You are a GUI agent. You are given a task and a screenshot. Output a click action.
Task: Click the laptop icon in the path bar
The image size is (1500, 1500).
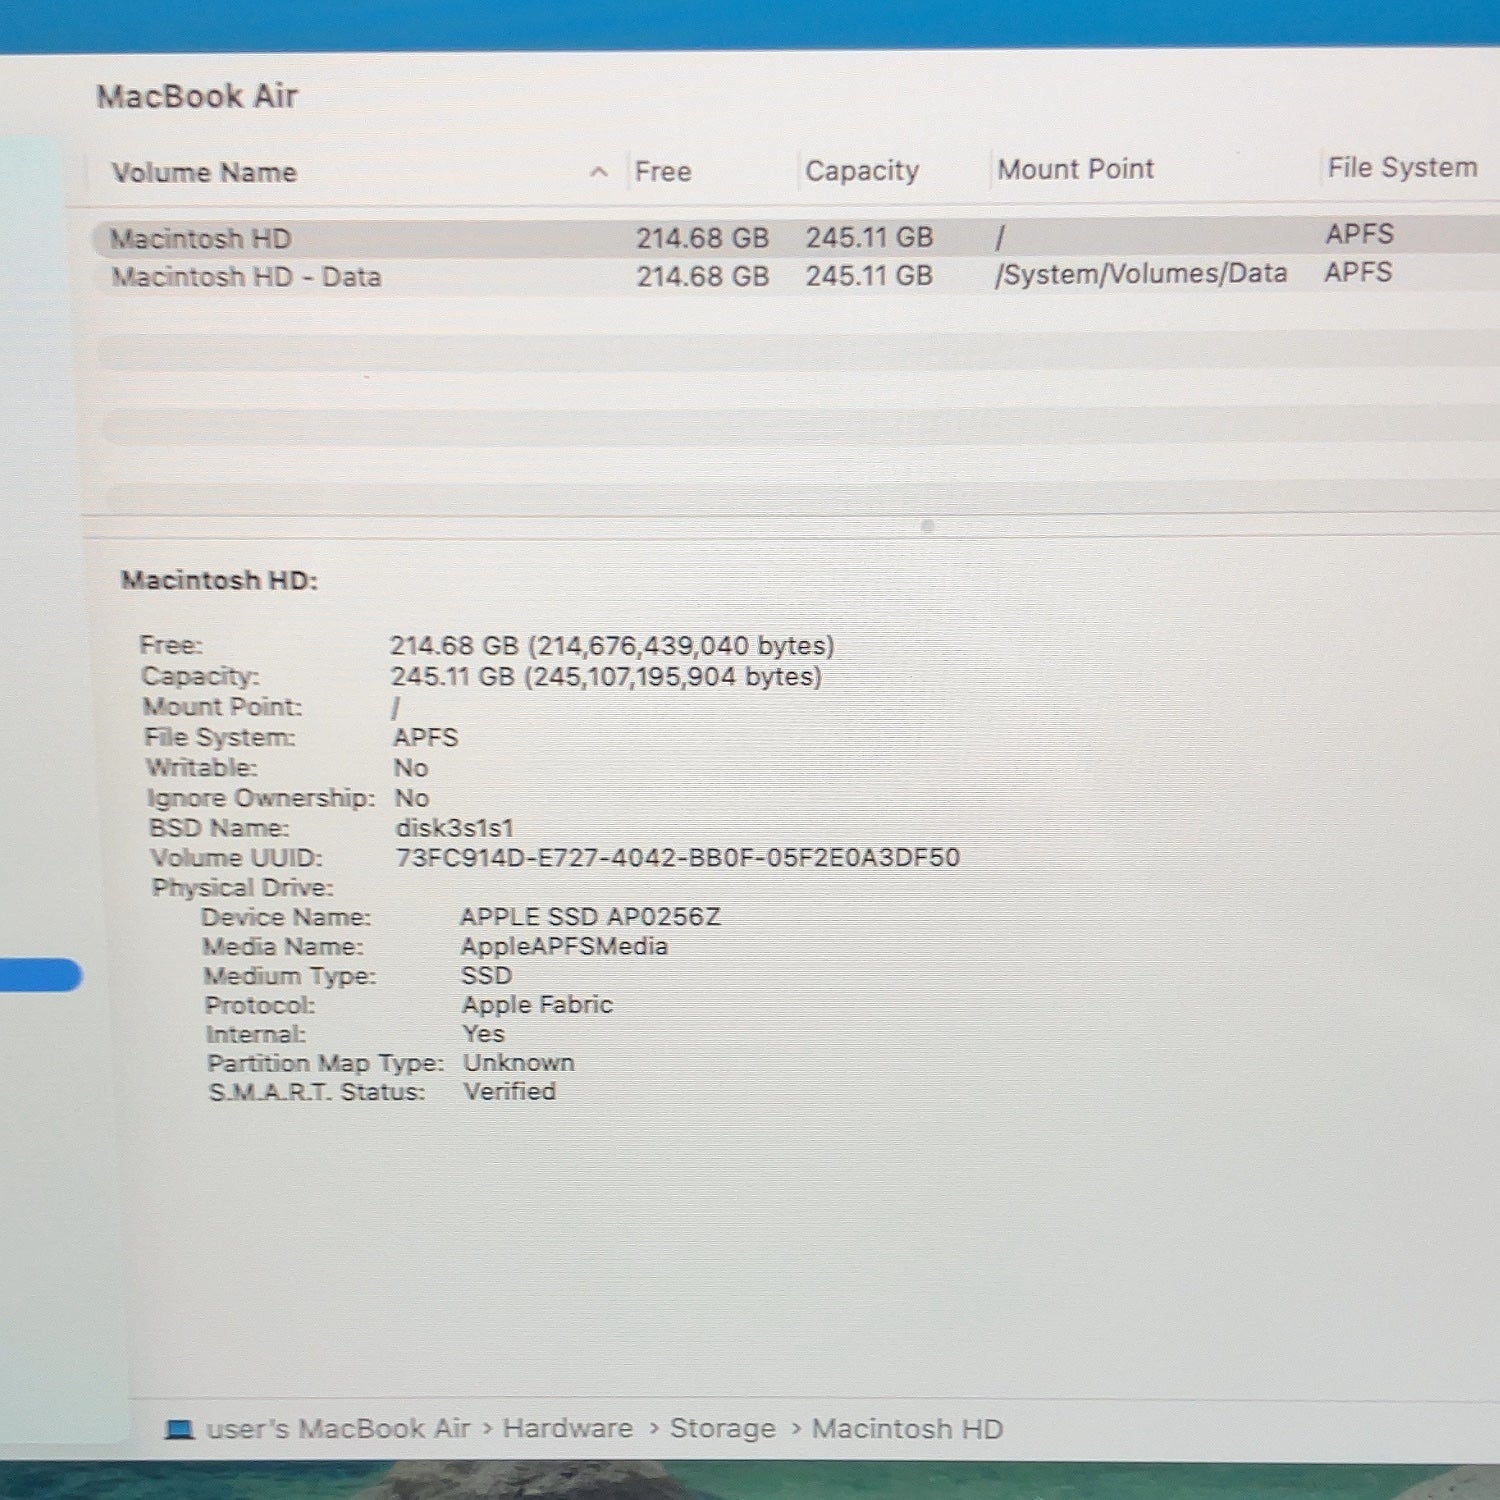179,1429
